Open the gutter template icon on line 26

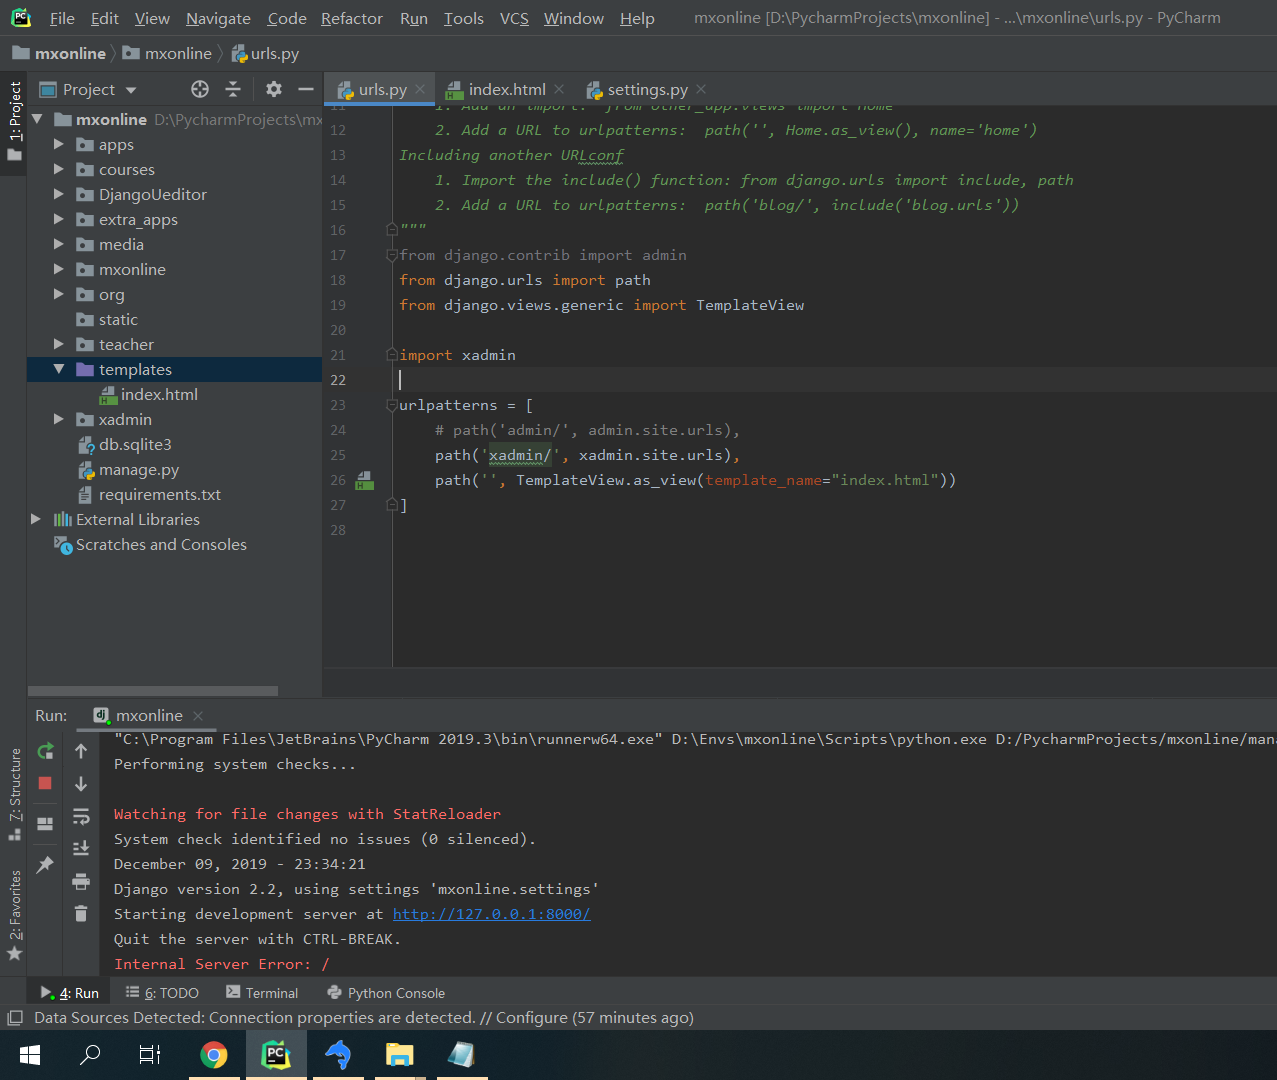(365, 481)
